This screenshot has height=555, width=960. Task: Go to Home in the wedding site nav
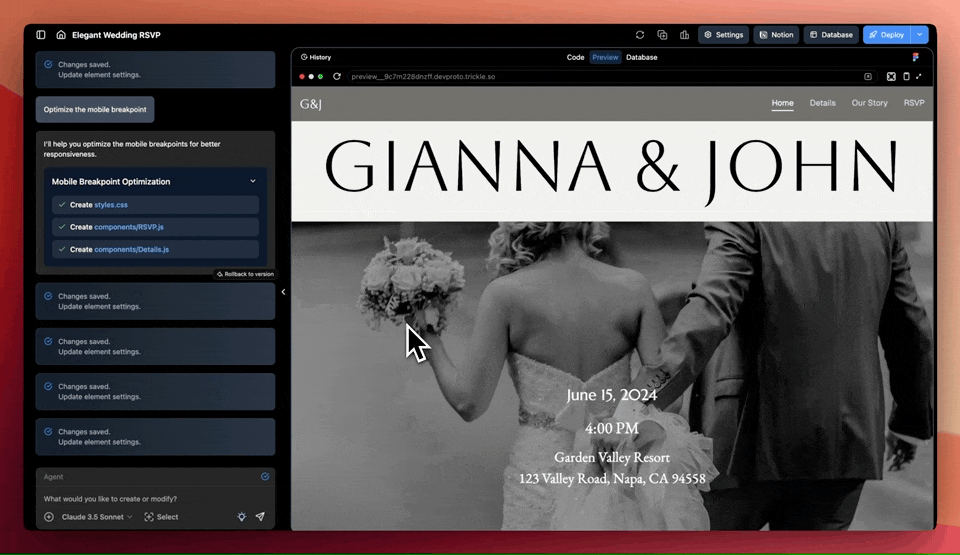coord(782,103)
